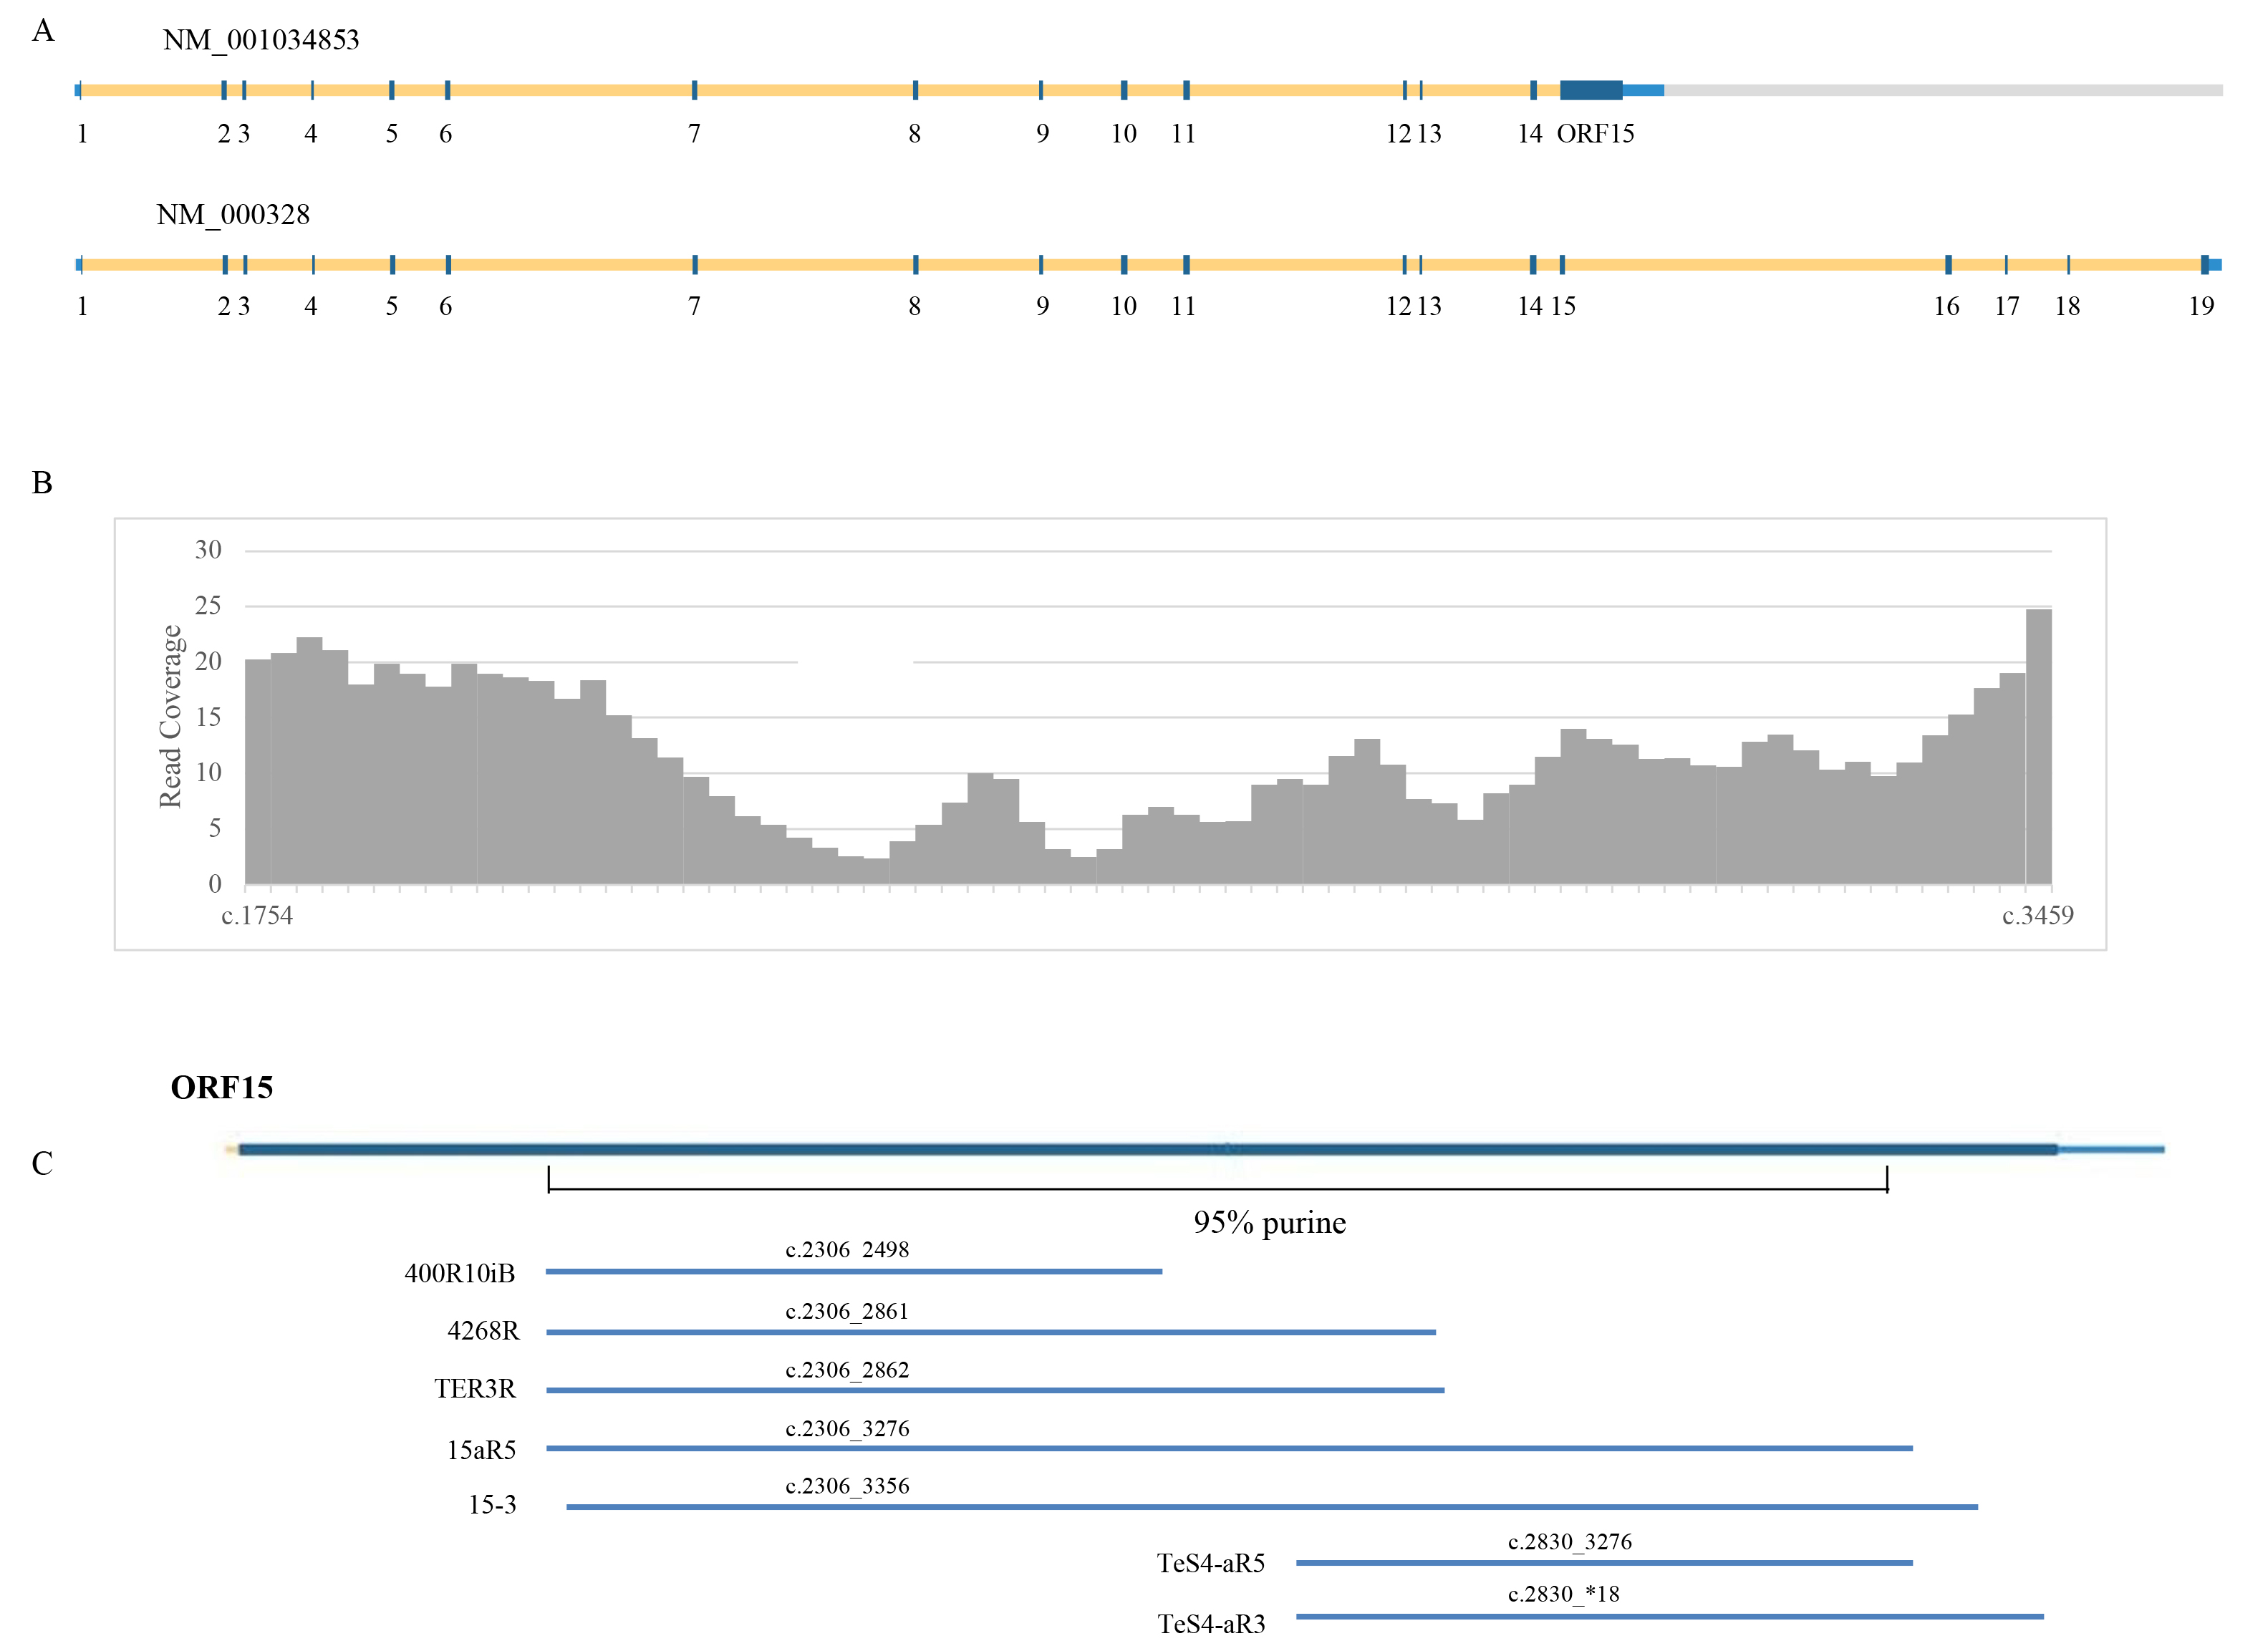Click the NM_000328 transcript label
2268x1651 pixels.
click(x=233, y=215)
